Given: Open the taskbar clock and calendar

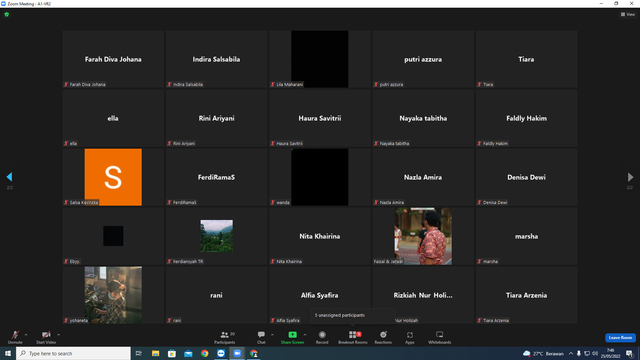Looking at the screenshot, I should 611,353.
